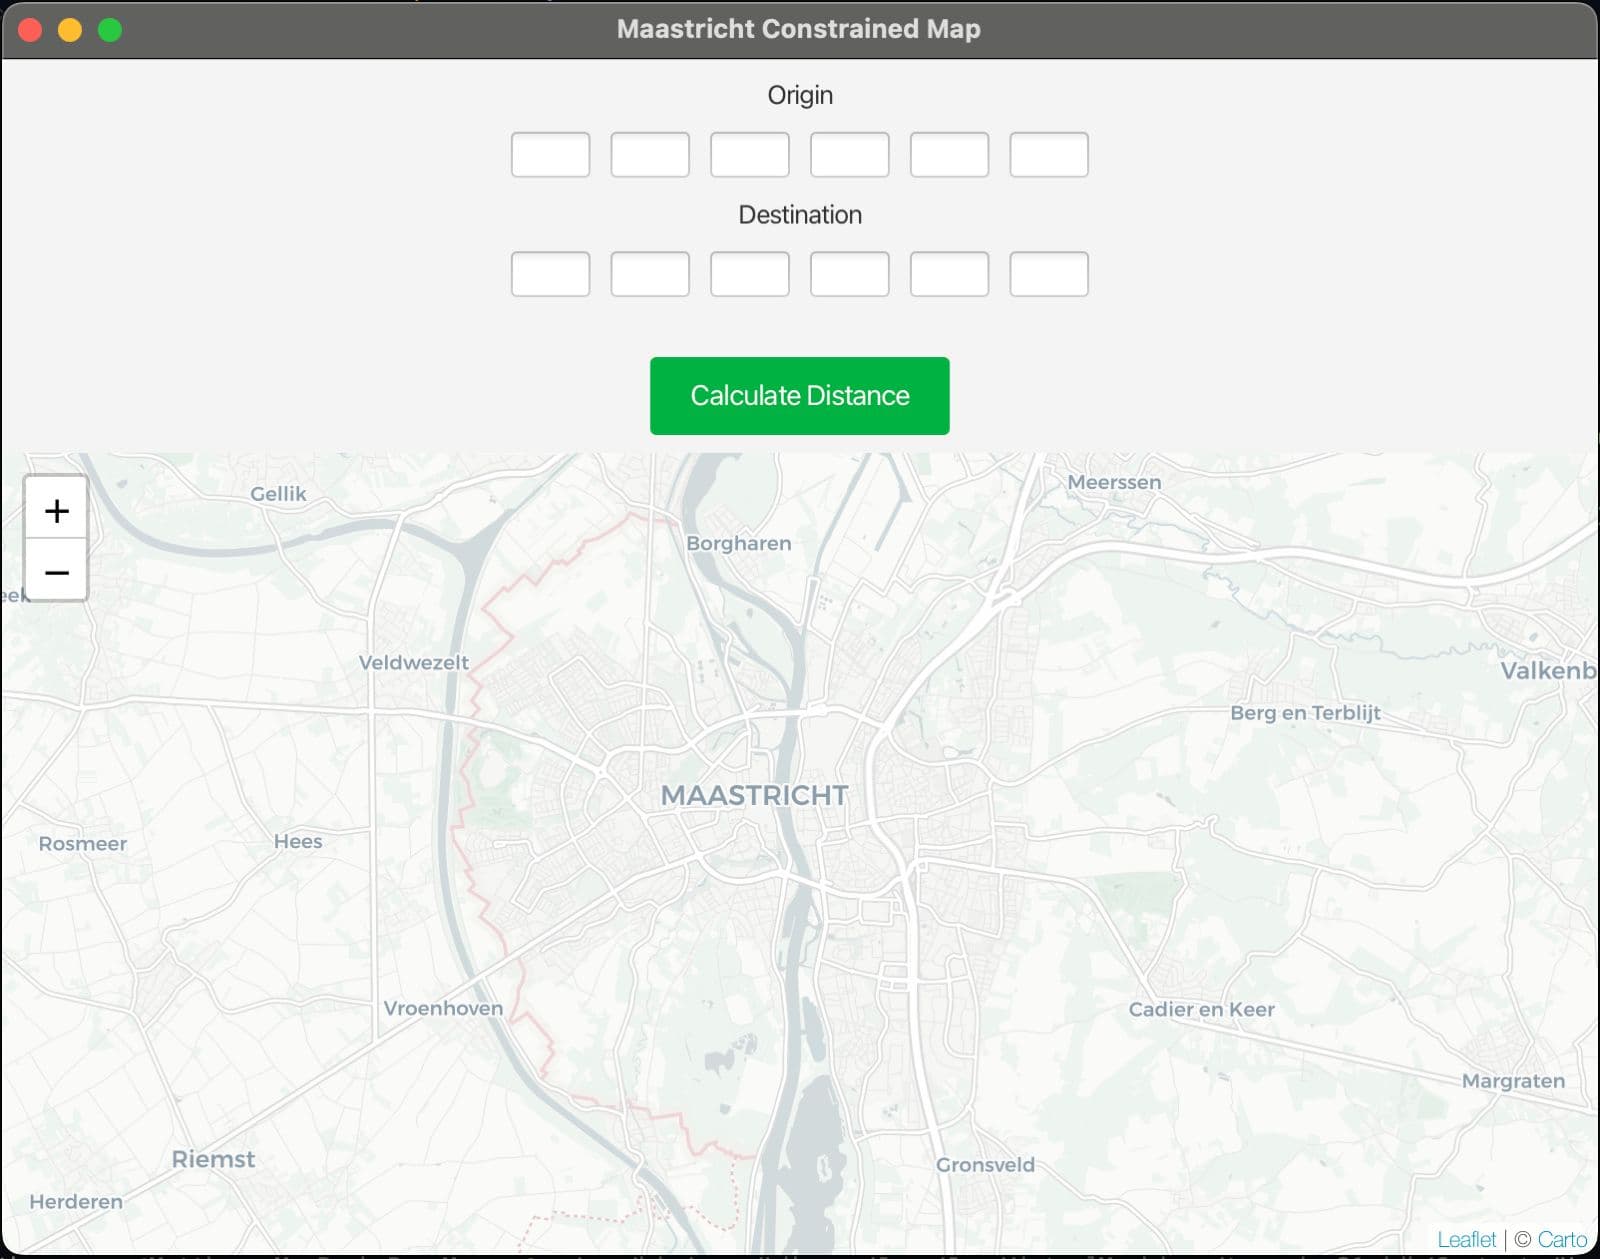Focus the first Destination input box
The image size is (1600, 1259).
(550, 274)
